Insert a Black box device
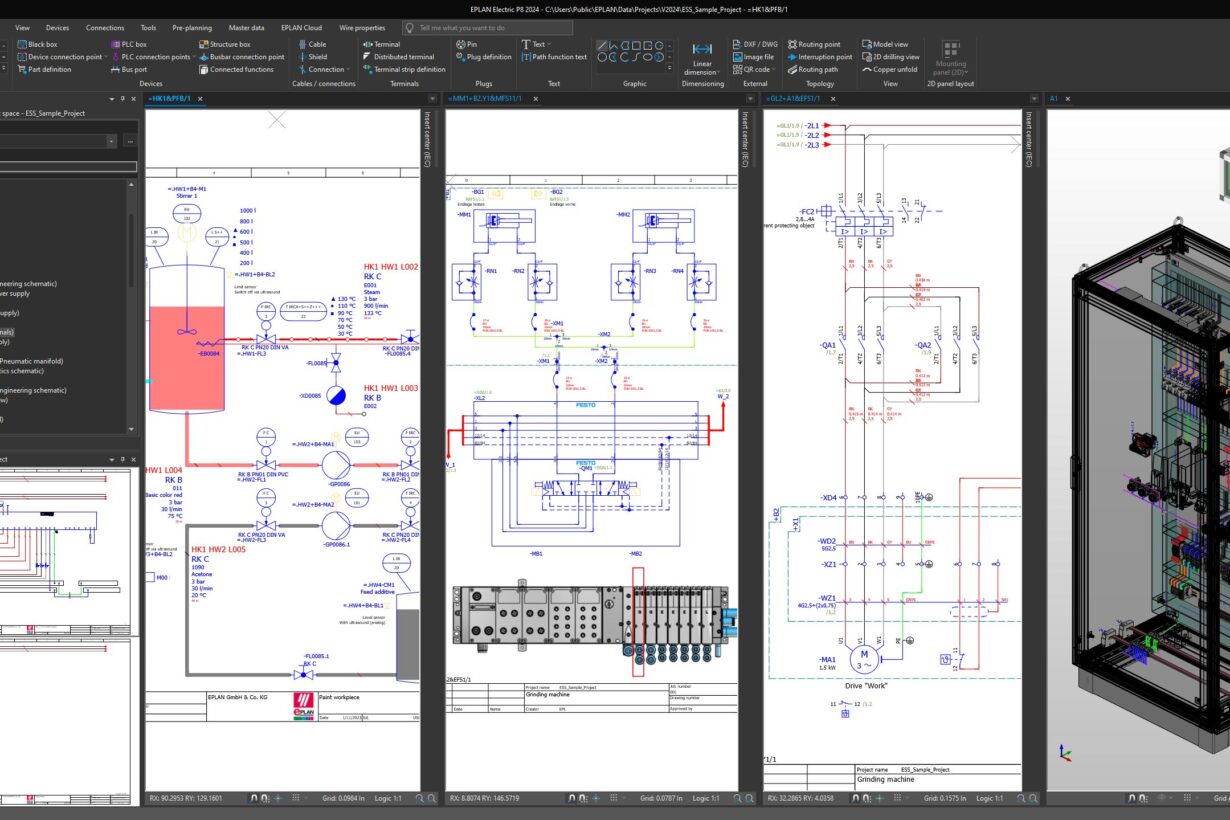The height and width of the screenshot is (820, 1230). (38, 44)
